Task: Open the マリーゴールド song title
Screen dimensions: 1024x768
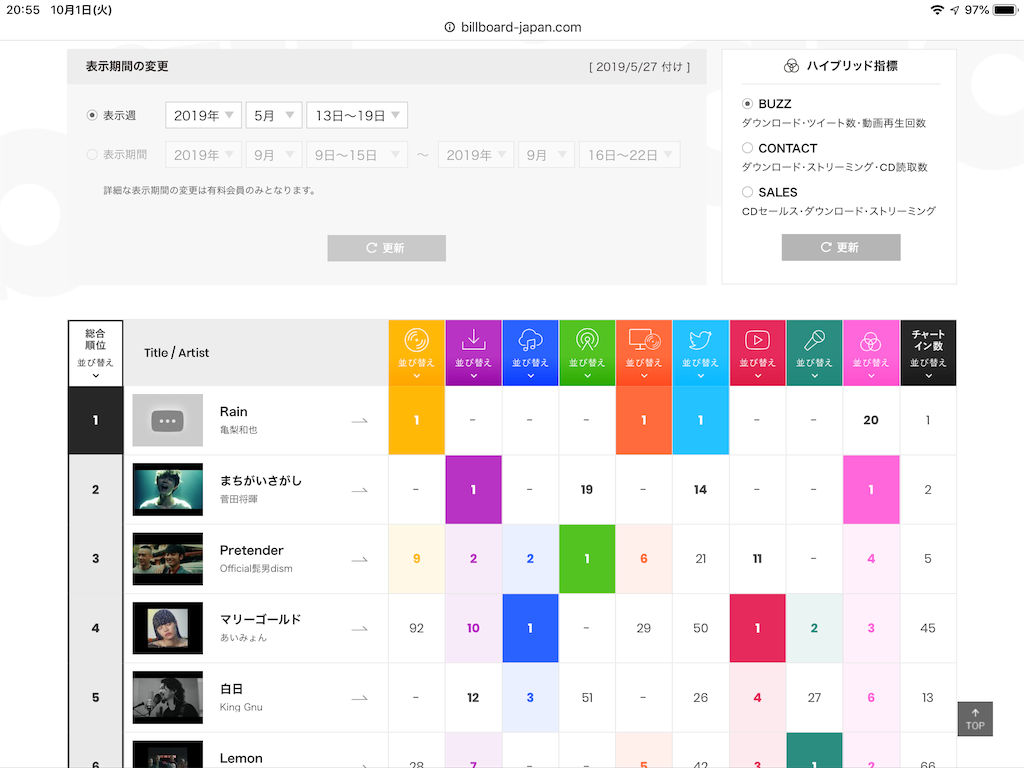Action: click(x=261, y=619)
